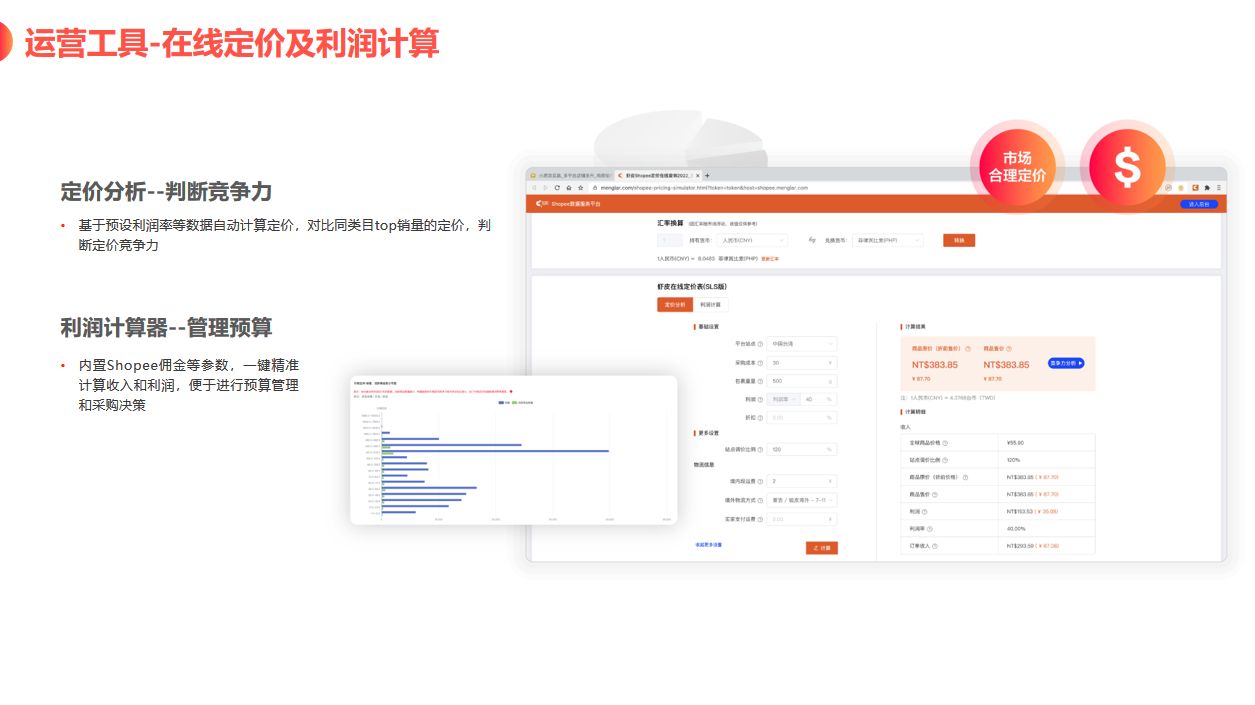Viewport: 1255px width, 705px height.
Task: Click the profit rate input showing 40
Action: [819, 399]
